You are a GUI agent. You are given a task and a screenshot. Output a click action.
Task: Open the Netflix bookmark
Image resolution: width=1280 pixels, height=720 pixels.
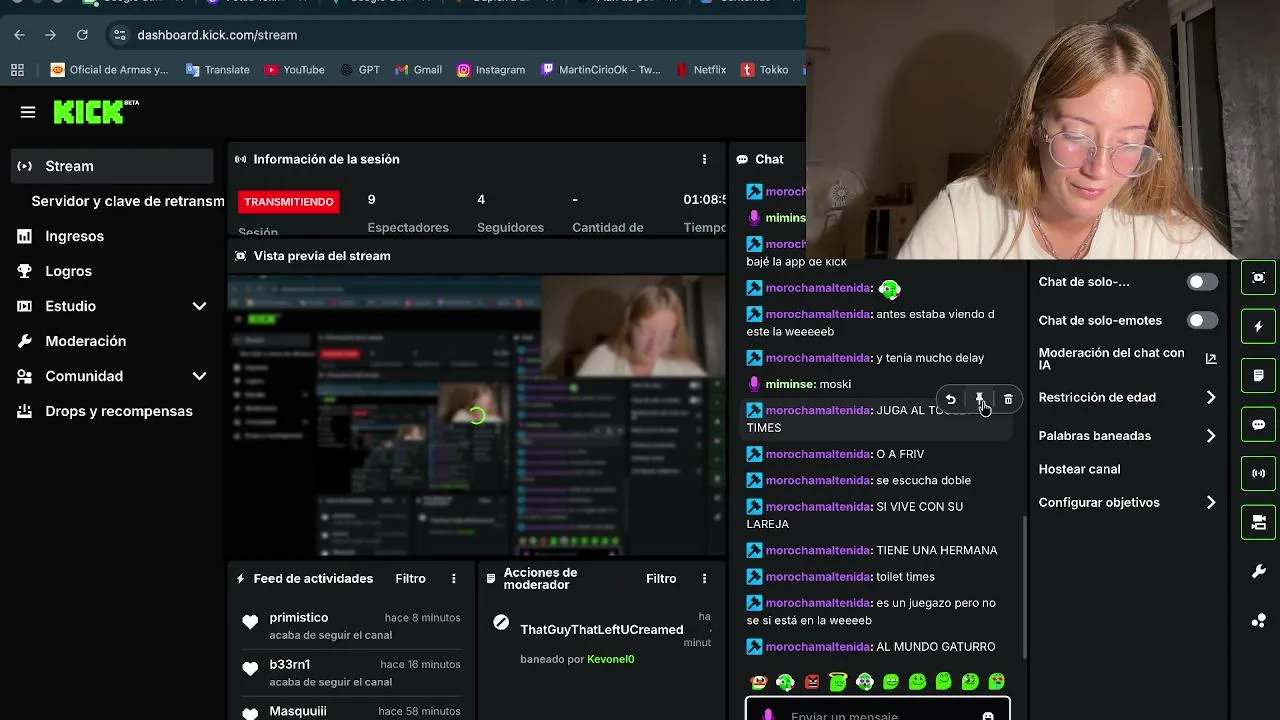pyautogui.click(x=701, y=70)
